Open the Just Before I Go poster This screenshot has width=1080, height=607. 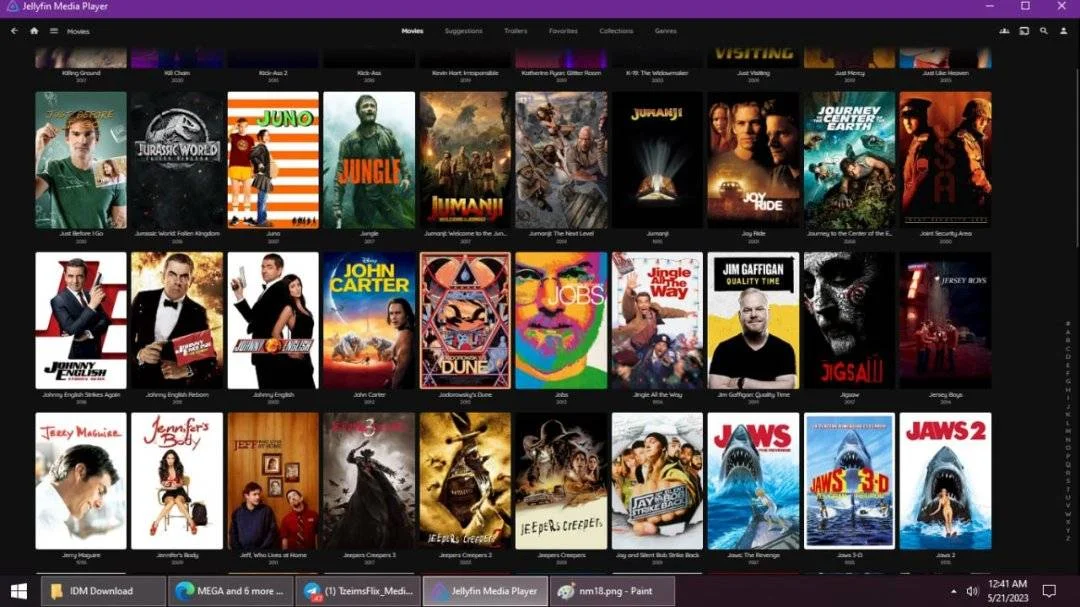pyautogui.click(x=81, y=160)
